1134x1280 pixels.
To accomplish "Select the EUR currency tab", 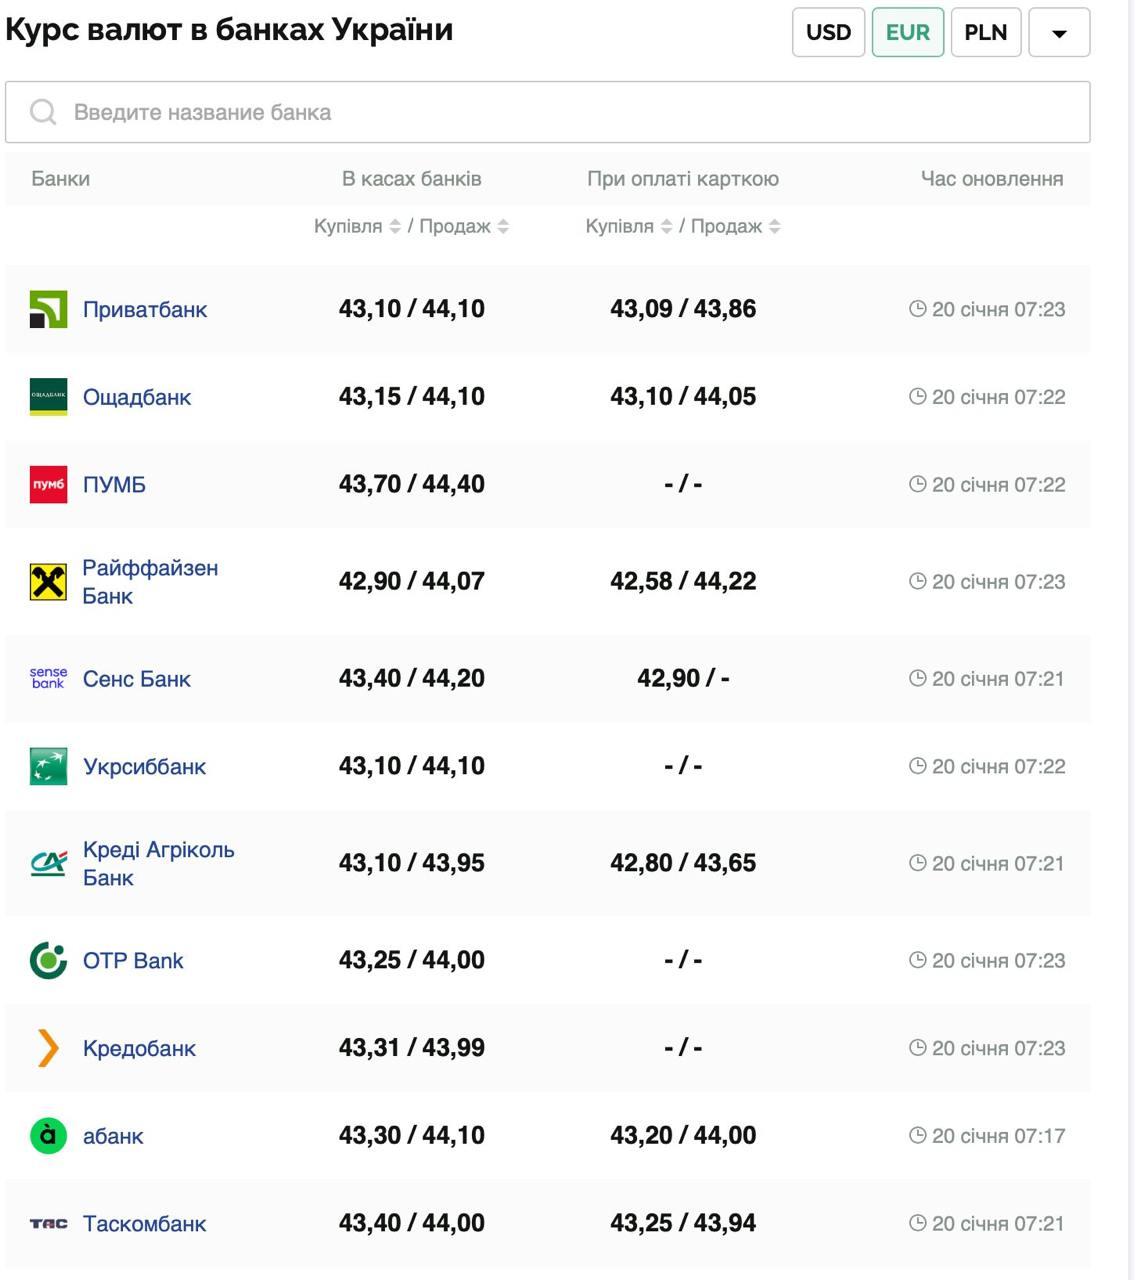I will coord(907,33).
